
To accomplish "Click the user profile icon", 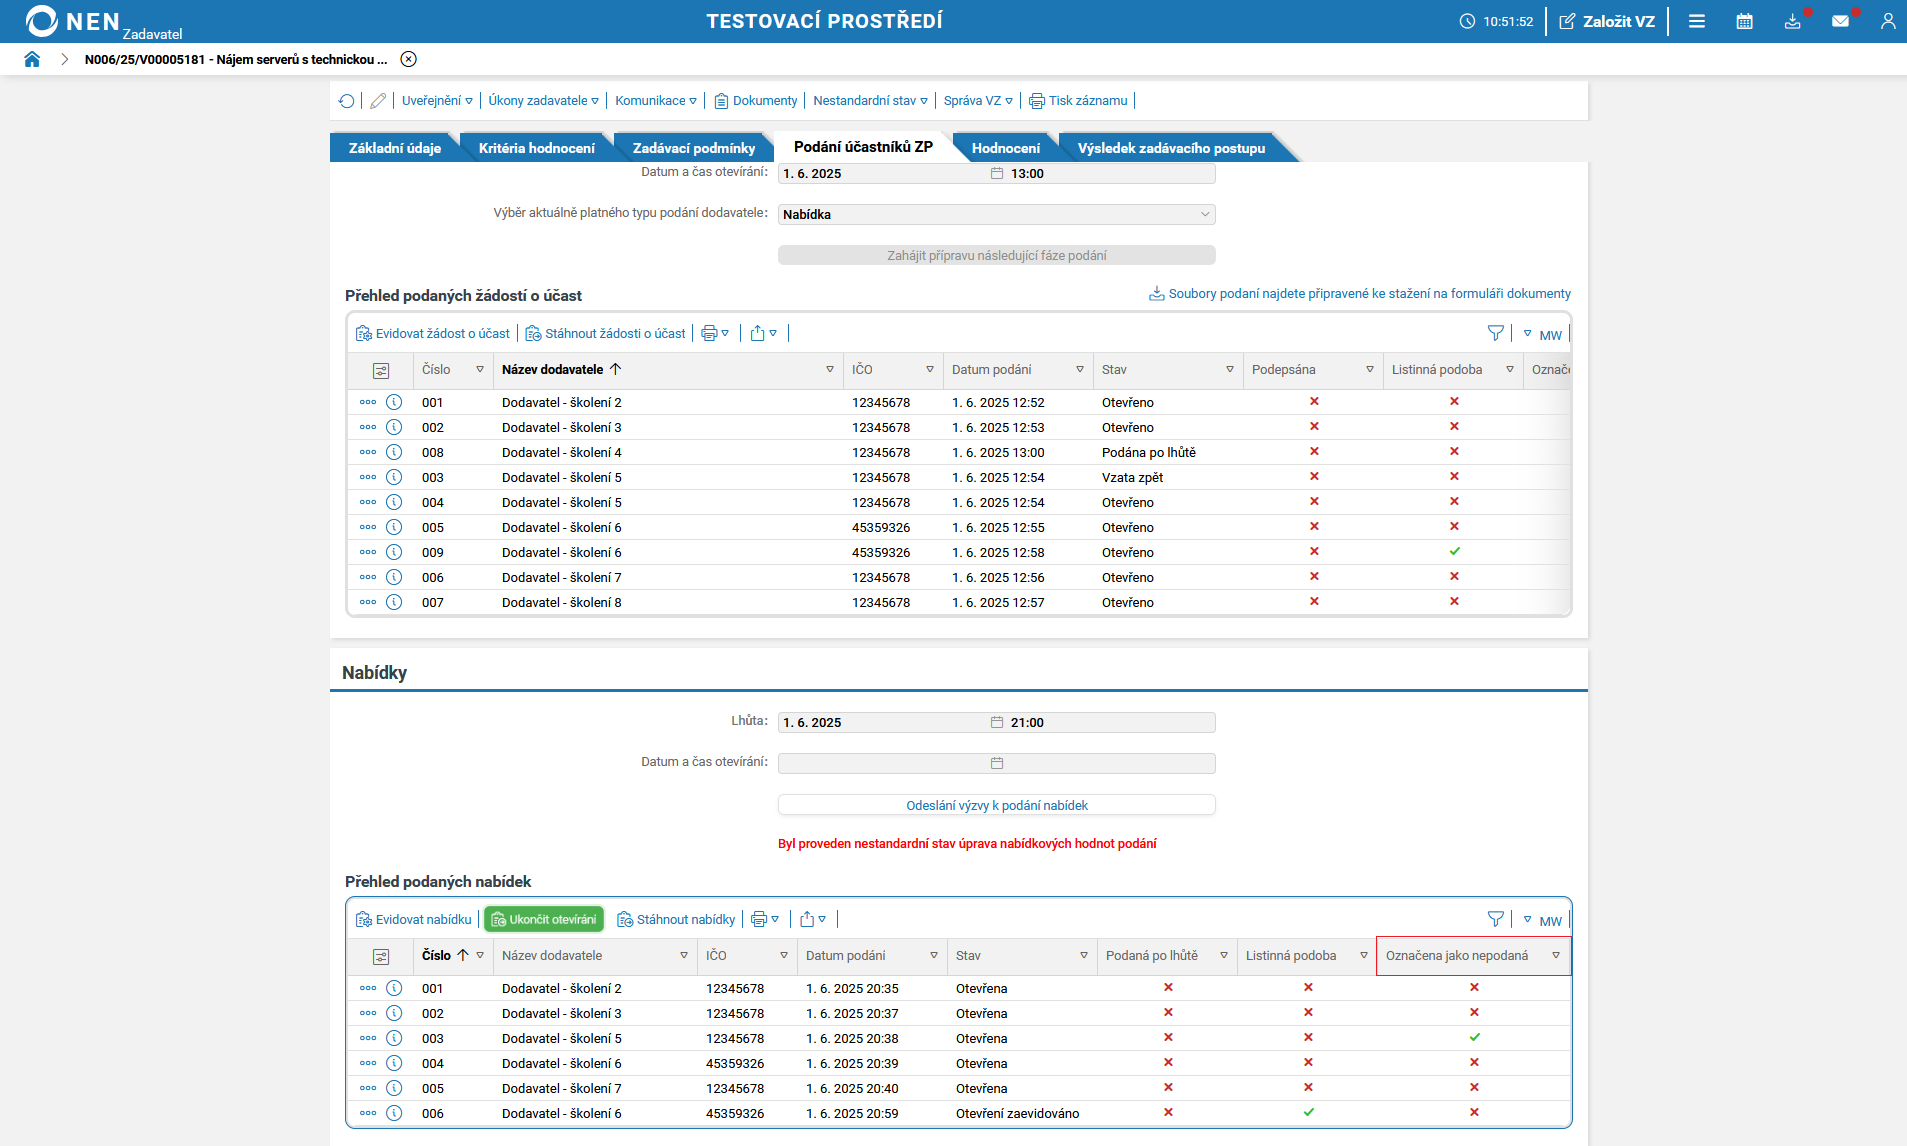I will [1887, 21].
